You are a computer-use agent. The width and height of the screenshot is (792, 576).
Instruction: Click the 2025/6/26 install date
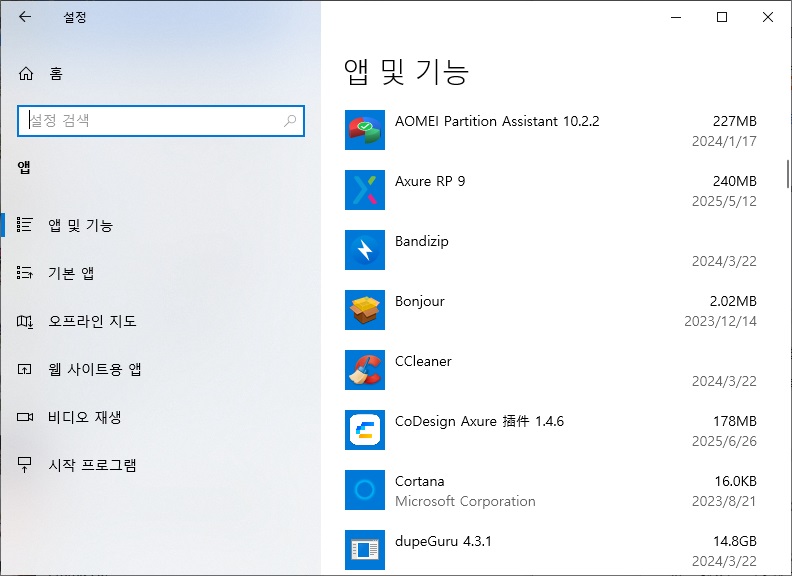pos(724,442)
